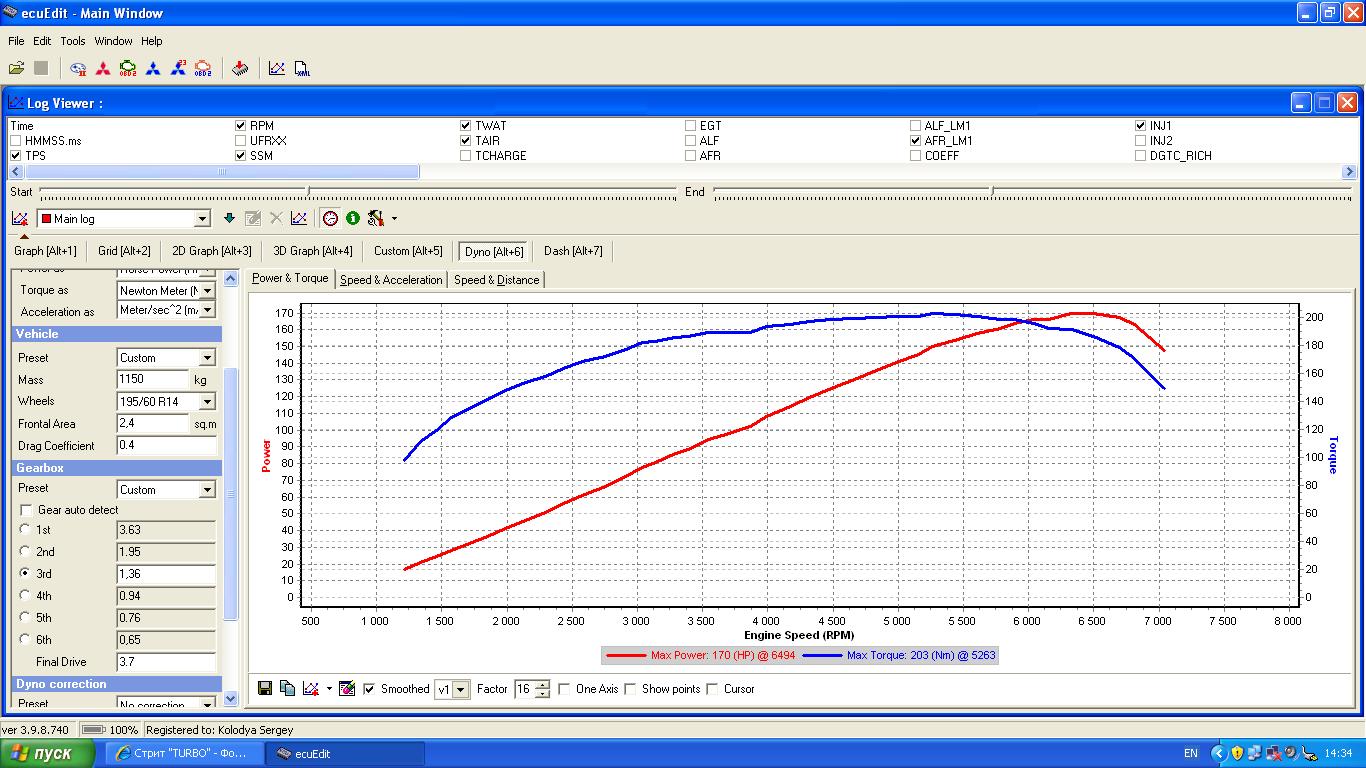Enable the EGT channel checkbox
The image size is (1366, 768).
point(691,126)
